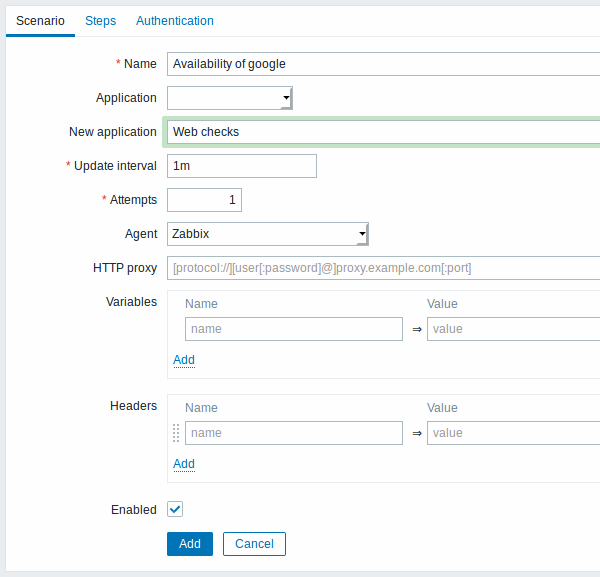Expand the Agent dropdown showing Zabbix
This screenshot has width=600, height=577.
click(x=267, y=234)
